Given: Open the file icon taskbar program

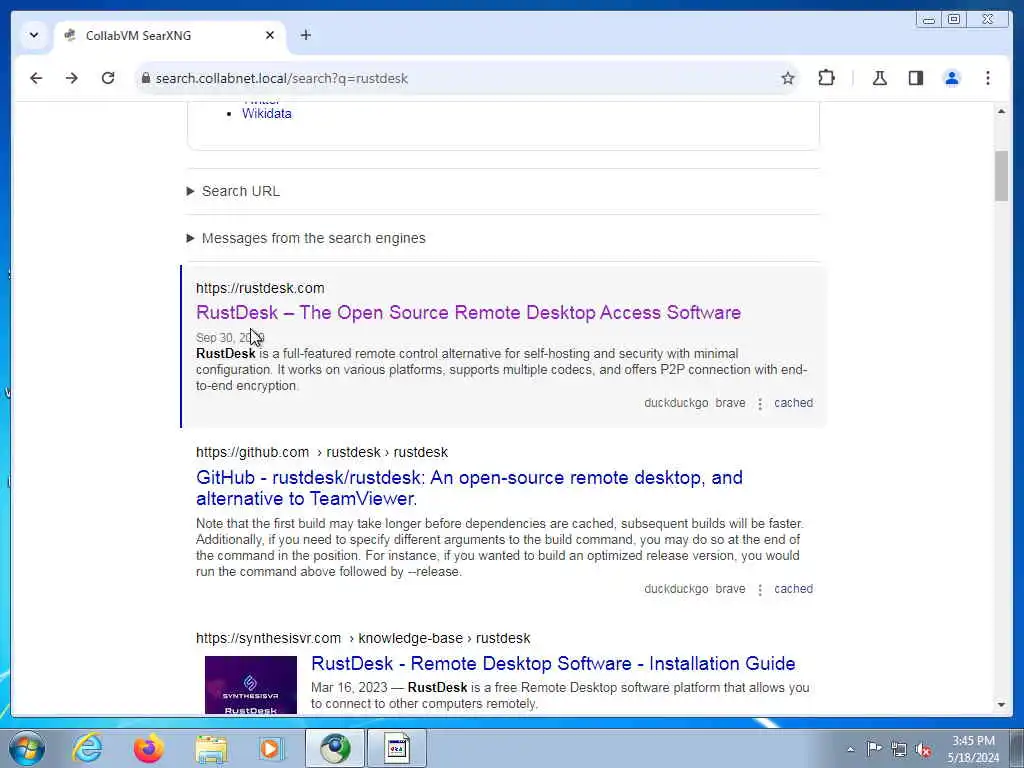Looking at the screenshot, I should [x=396, y=748].
